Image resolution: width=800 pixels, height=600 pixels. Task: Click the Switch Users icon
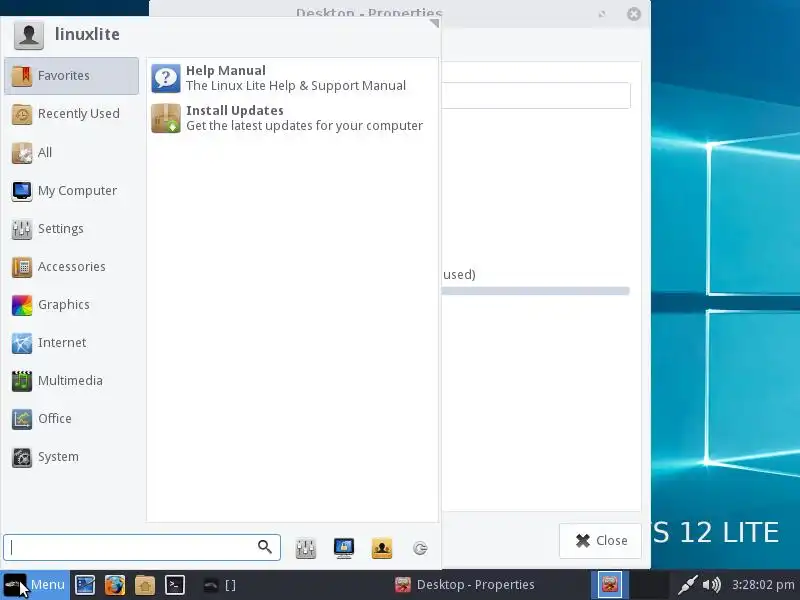coord(382,548)
